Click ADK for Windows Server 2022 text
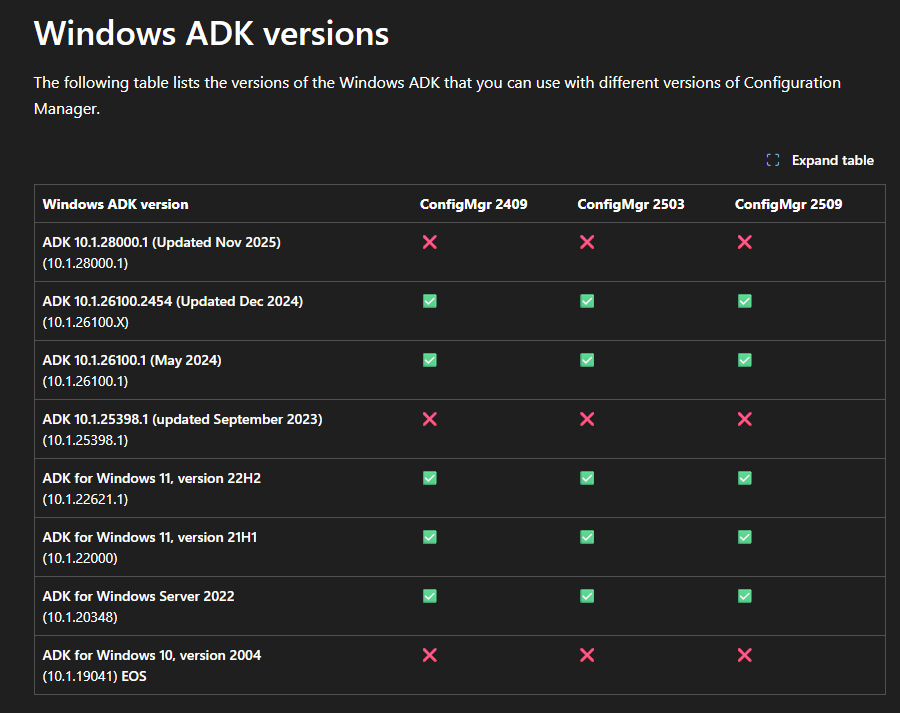 [138, 596]
